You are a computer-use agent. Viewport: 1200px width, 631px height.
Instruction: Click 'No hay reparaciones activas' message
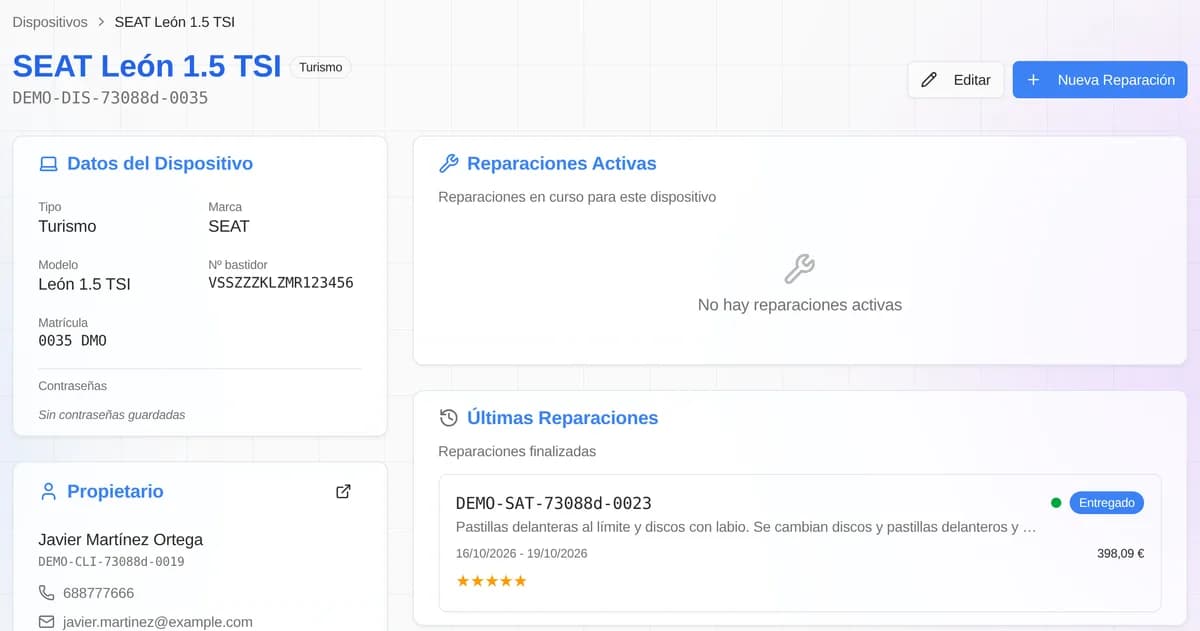(800, 305)
